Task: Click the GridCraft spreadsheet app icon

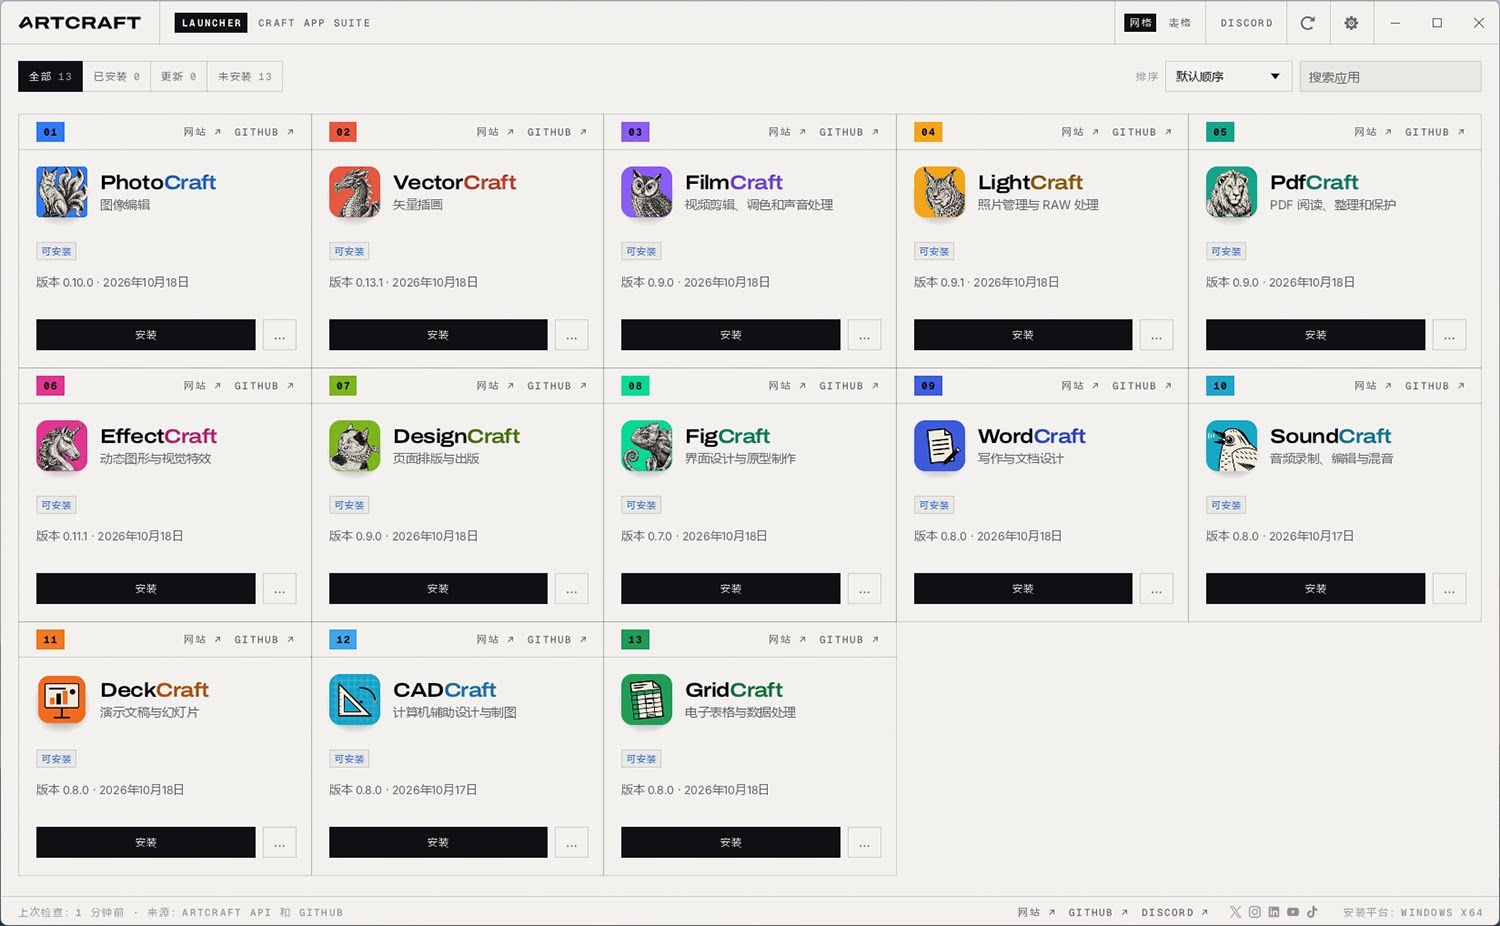Action: pos(647,700)
